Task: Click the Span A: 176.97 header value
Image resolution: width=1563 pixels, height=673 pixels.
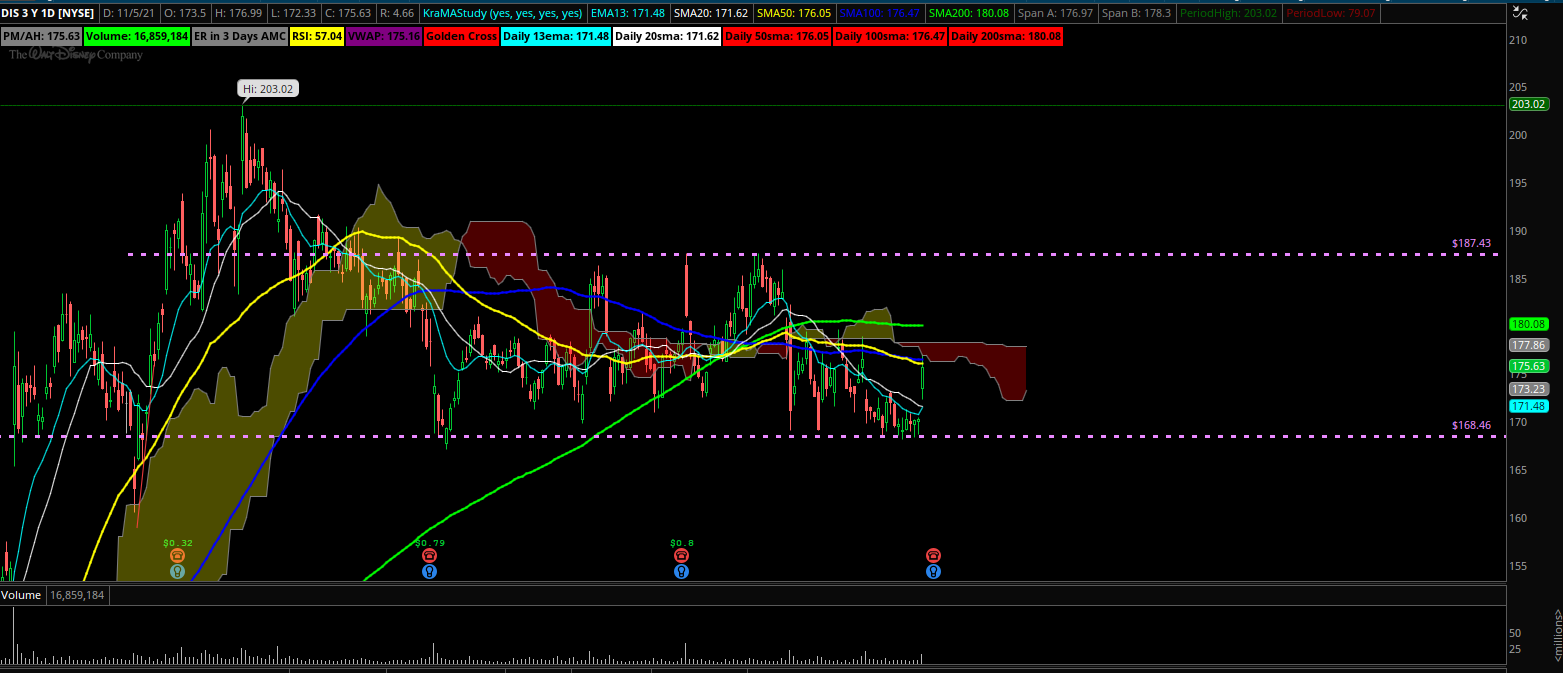Action: click(1055, 13)
